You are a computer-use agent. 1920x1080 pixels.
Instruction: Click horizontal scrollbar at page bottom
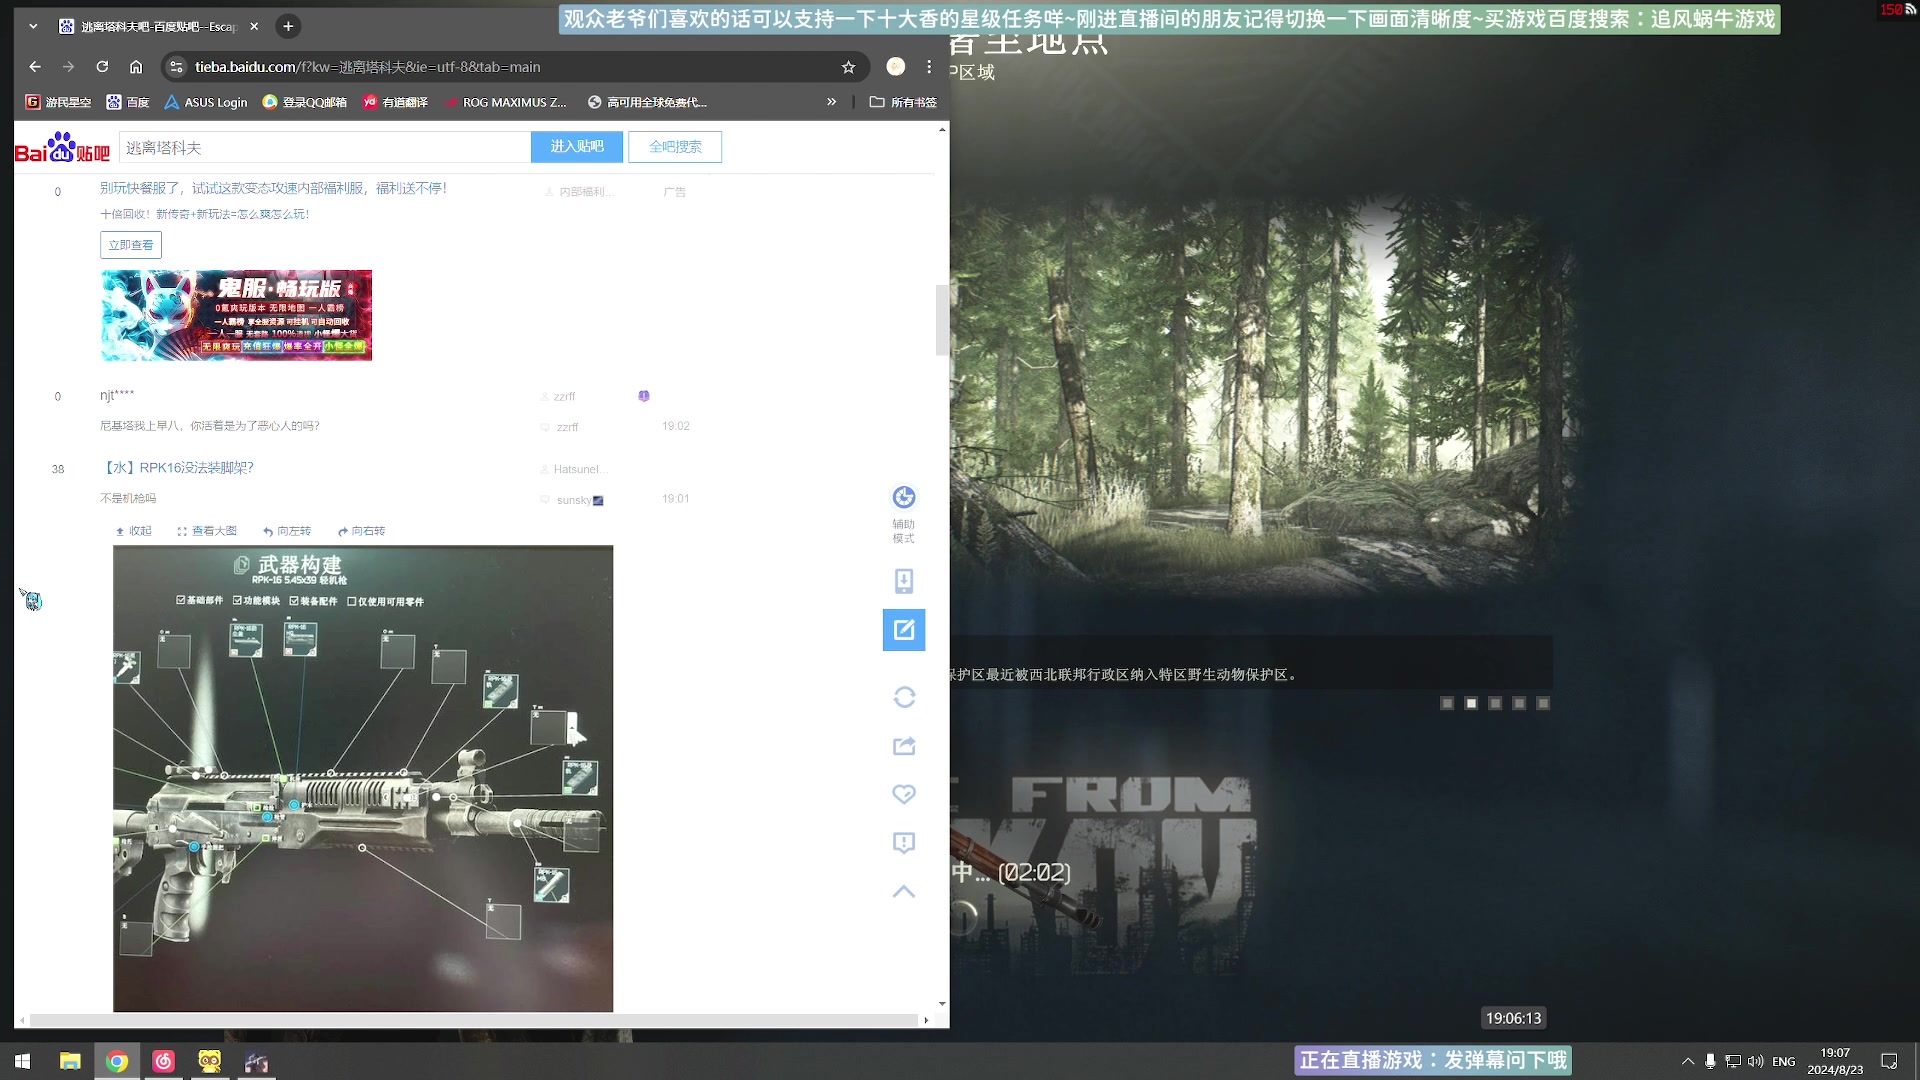[x=474, y=1020]
